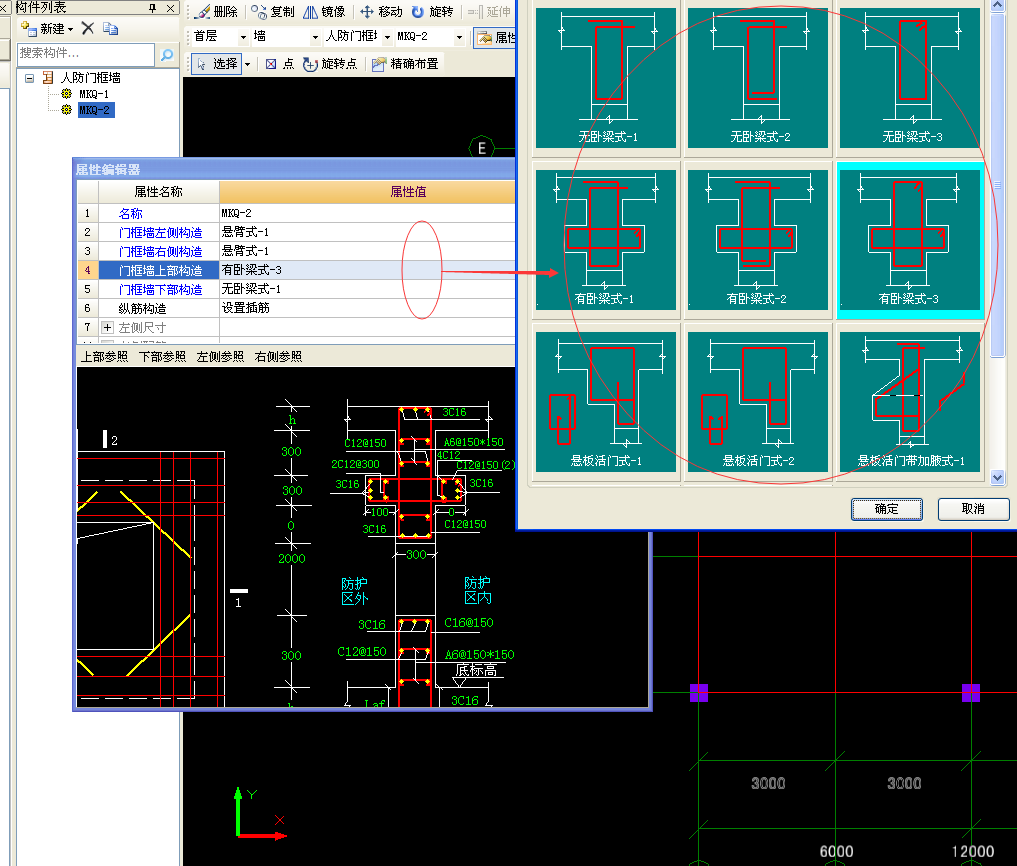Click the C16@150 rebar label
This screenshot has height=866, width=1017.
click(x=468, y=623)
